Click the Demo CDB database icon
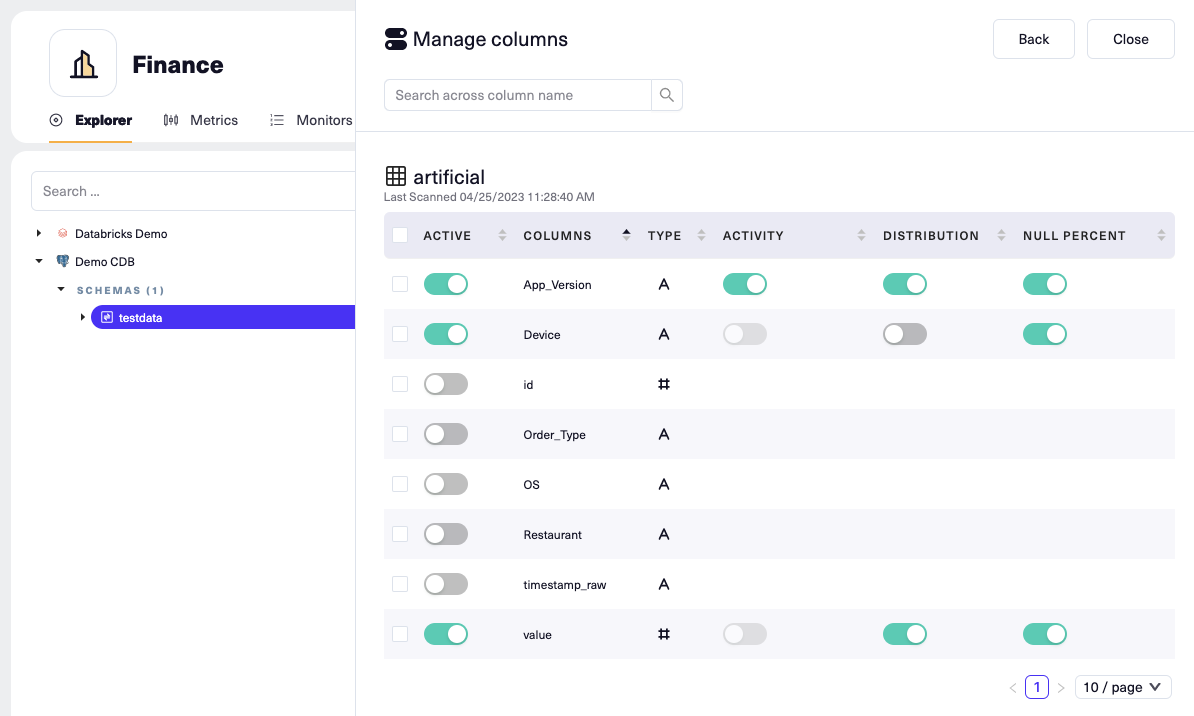Screen dimensions: 1194x716 point(62,261)
